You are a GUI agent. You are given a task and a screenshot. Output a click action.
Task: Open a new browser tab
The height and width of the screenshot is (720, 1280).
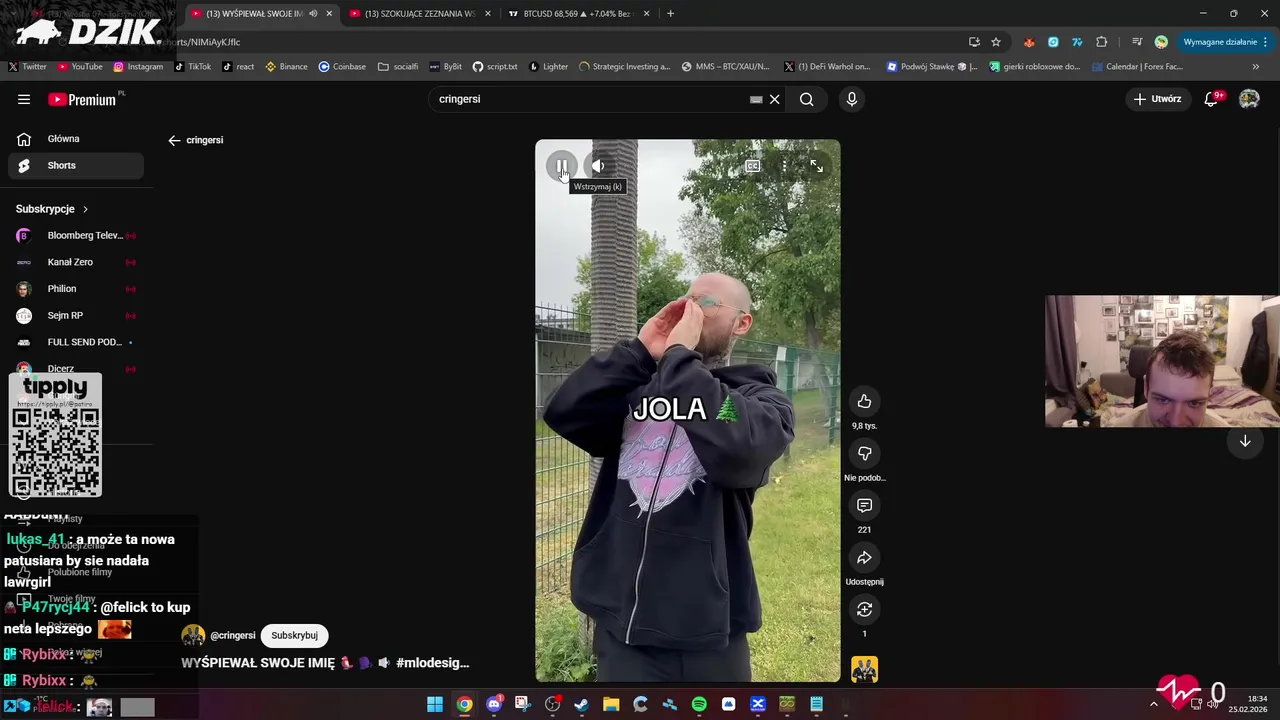click(x=670, y=14)
